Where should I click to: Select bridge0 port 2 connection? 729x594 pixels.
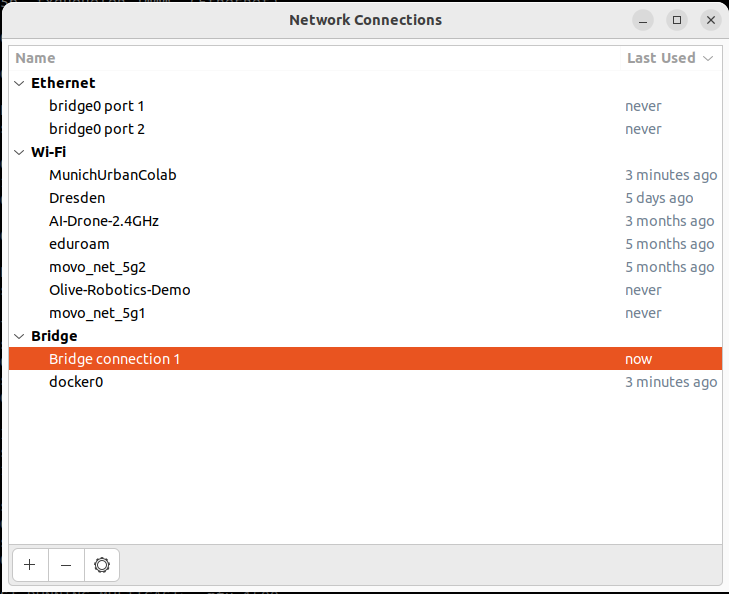tap(97, 129)
